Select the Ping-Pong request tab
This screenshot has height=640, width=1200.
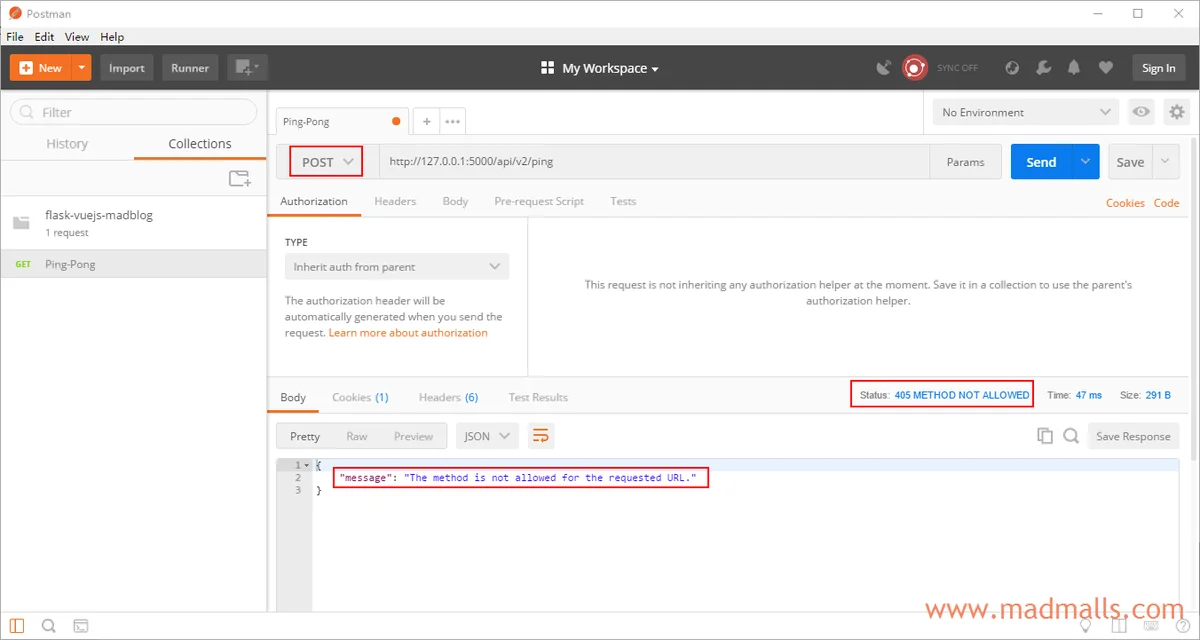click(343, 122)
